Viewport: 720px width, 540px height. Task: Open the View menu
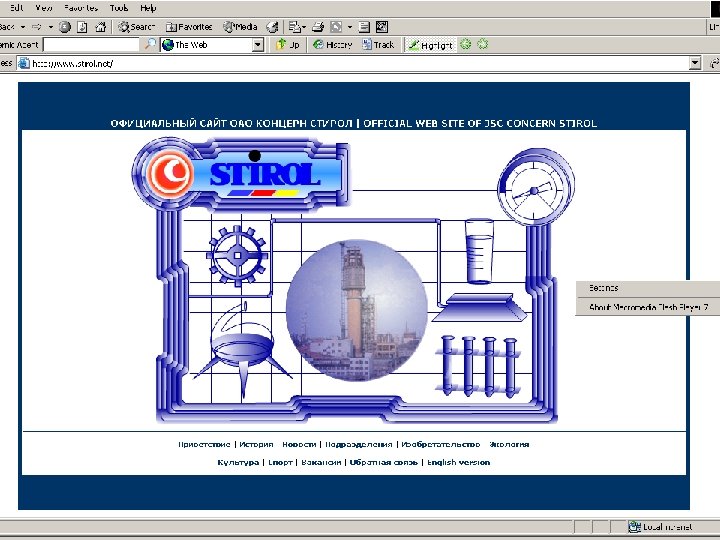[x=44, y=8]
